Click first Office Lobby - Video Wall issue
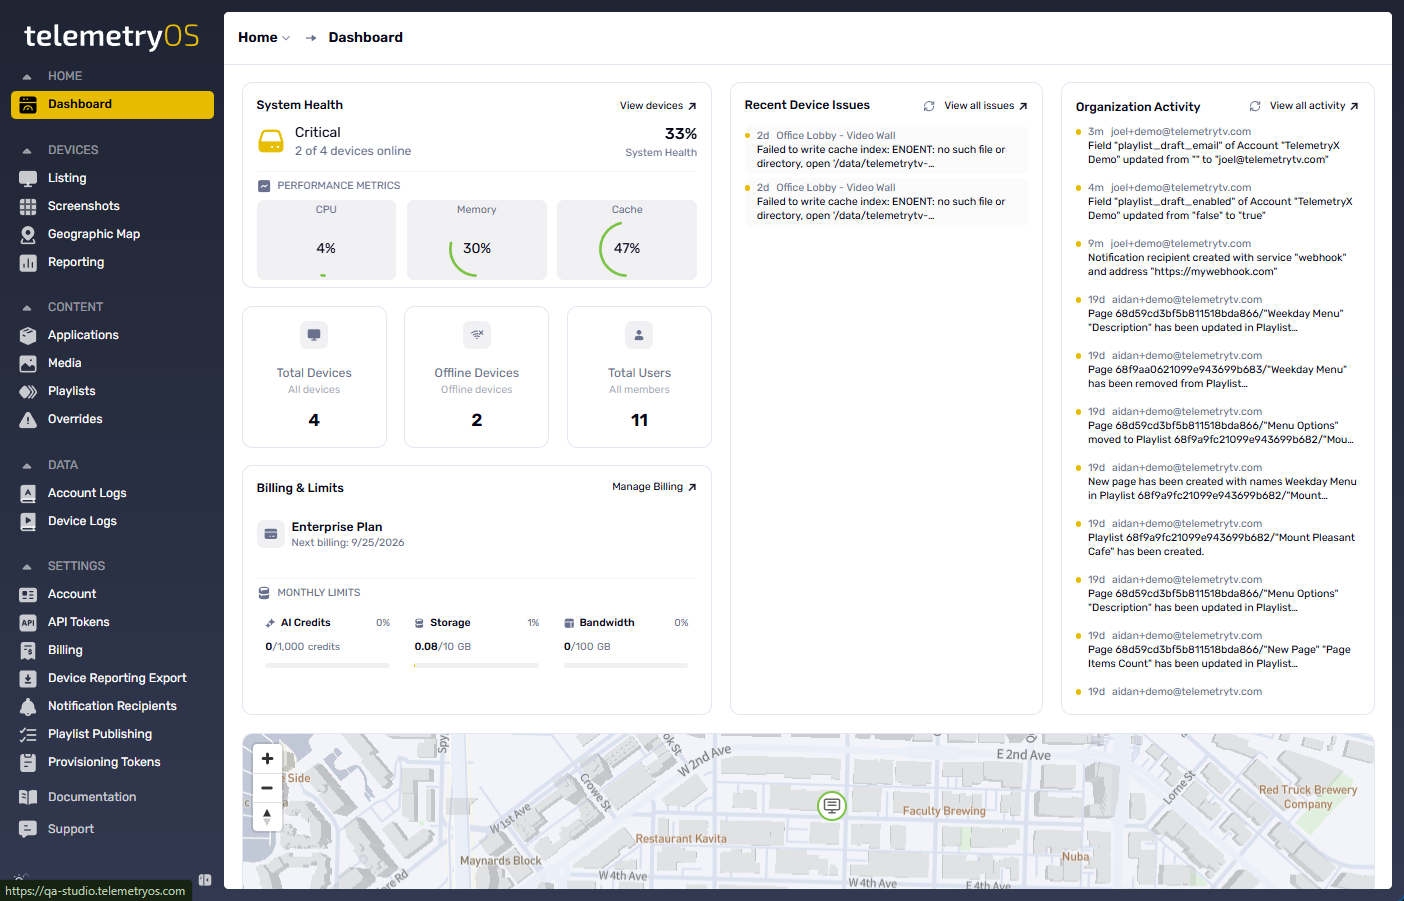The height and width of the screenshot is (901, 1404). pyautogui.click(x=886, y=149)
